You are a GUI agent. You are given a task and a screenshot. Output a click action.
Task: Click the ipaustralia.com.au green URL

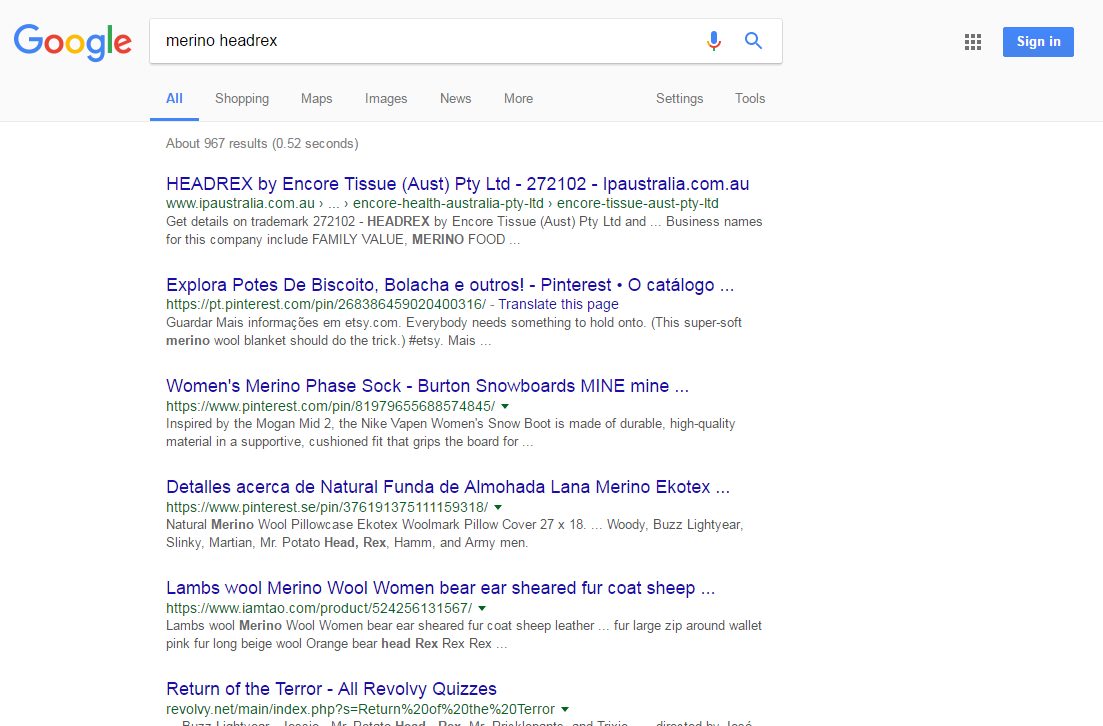pos(442,203)
